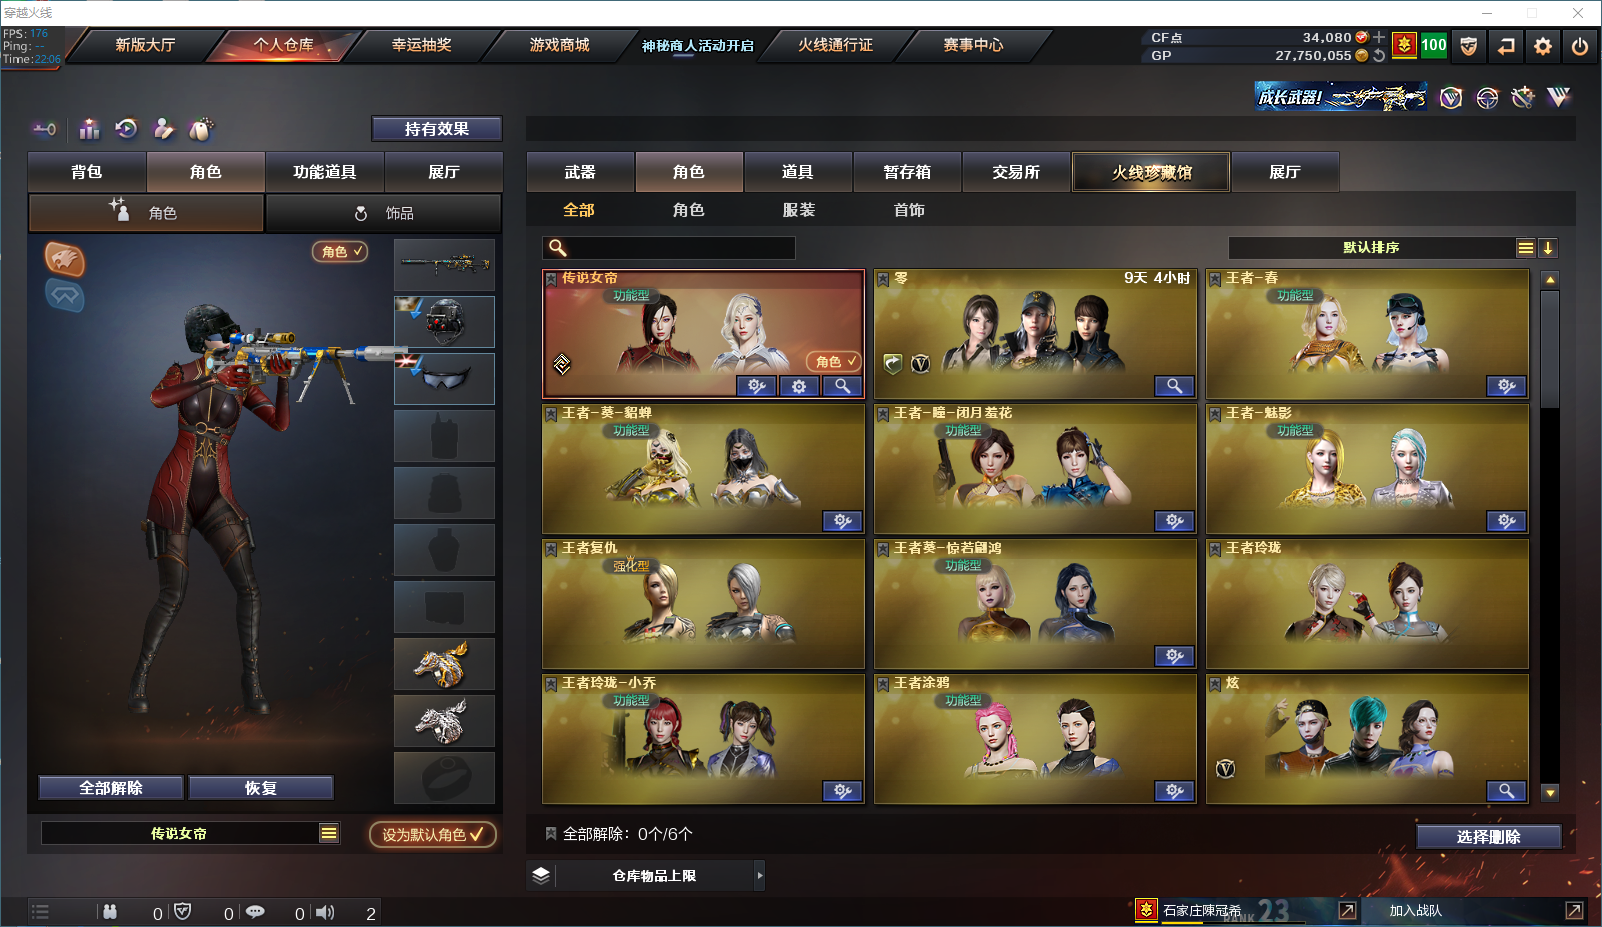
Task: Expand the 仓库物品上限 arrow
Action: 760,875
